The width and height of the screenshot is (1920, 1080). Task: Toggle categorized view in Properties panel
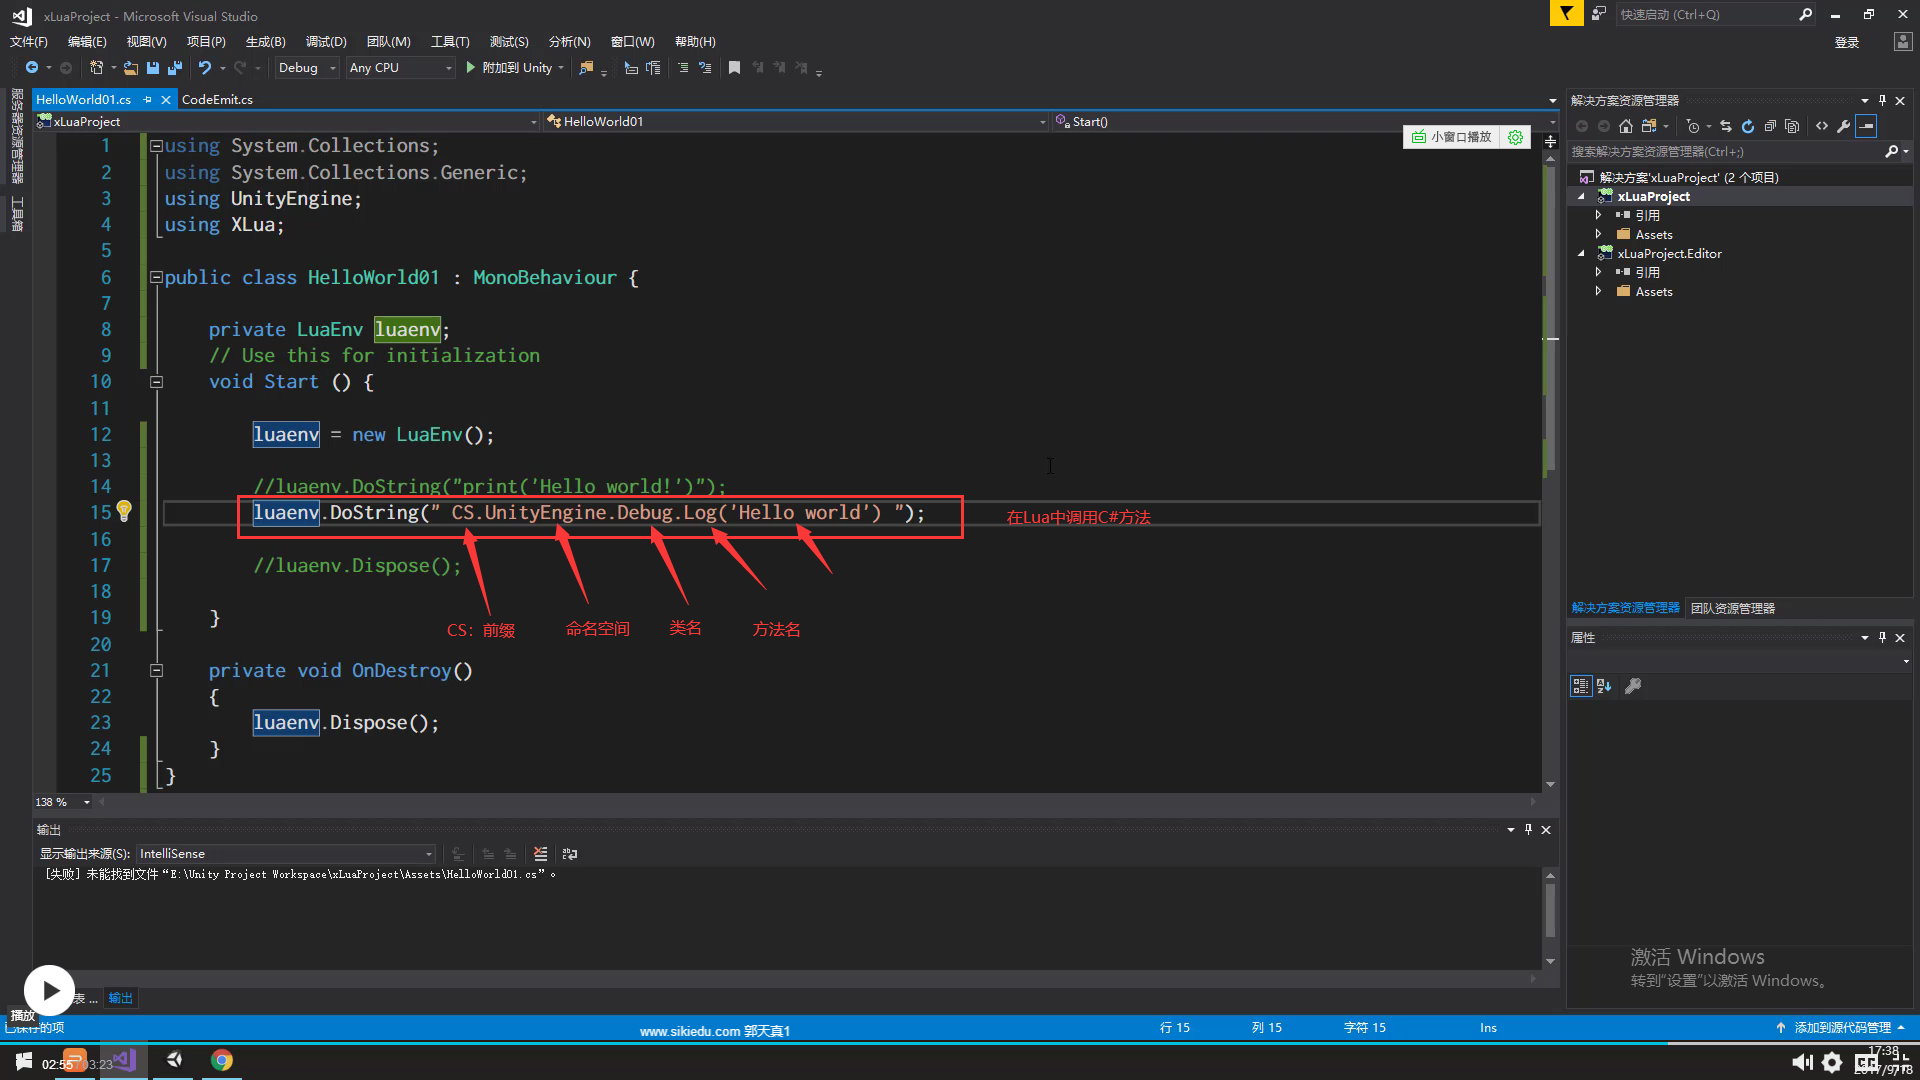point(1580,686)
